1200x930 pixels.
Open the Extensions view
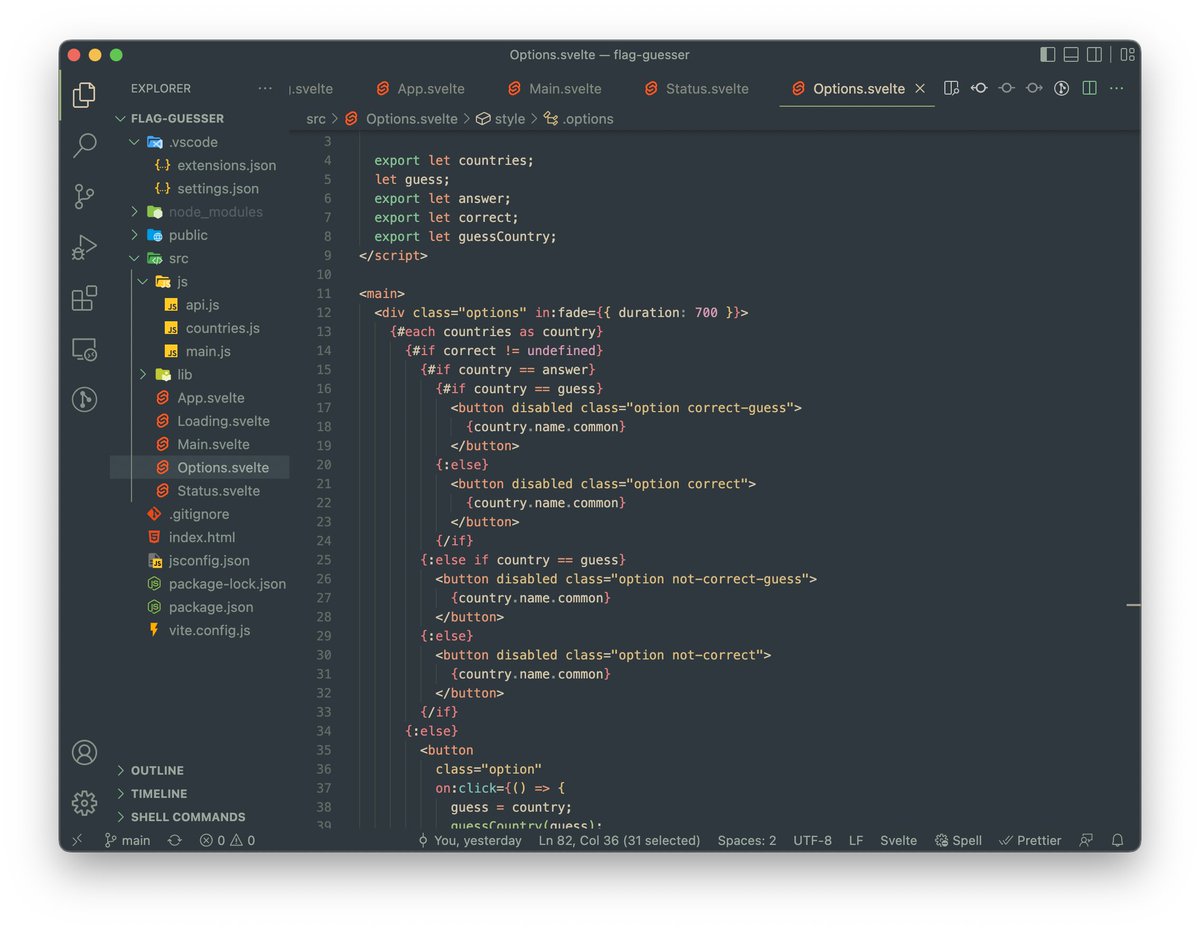85,298
